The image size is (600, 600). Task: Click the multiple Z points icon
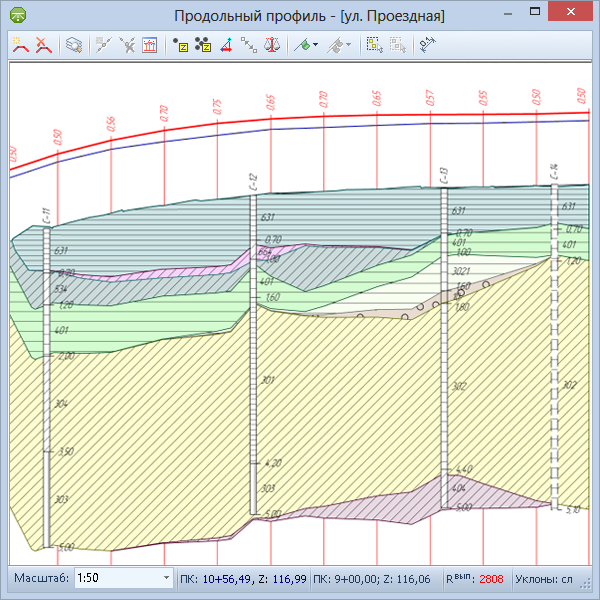tap(203, 45)
